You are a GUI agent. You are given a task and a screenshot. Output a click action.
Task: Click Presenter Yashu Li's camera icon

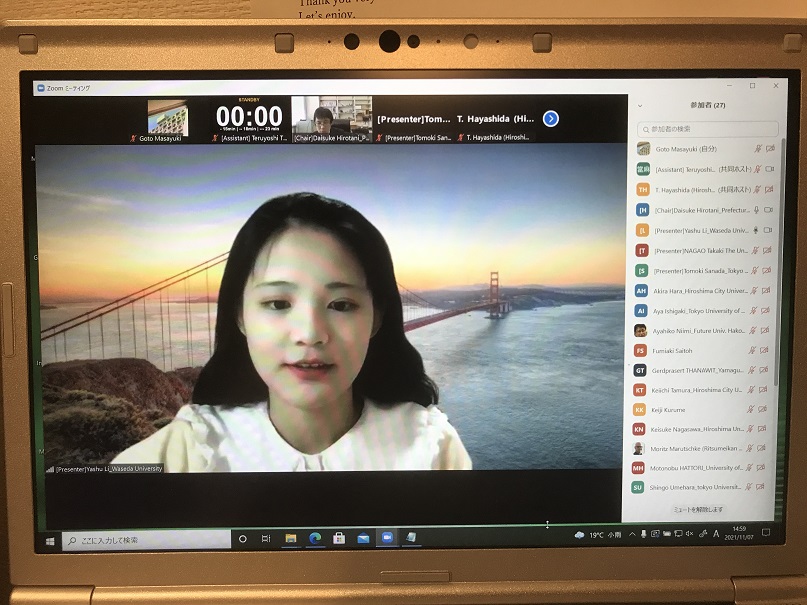[768, 230]
